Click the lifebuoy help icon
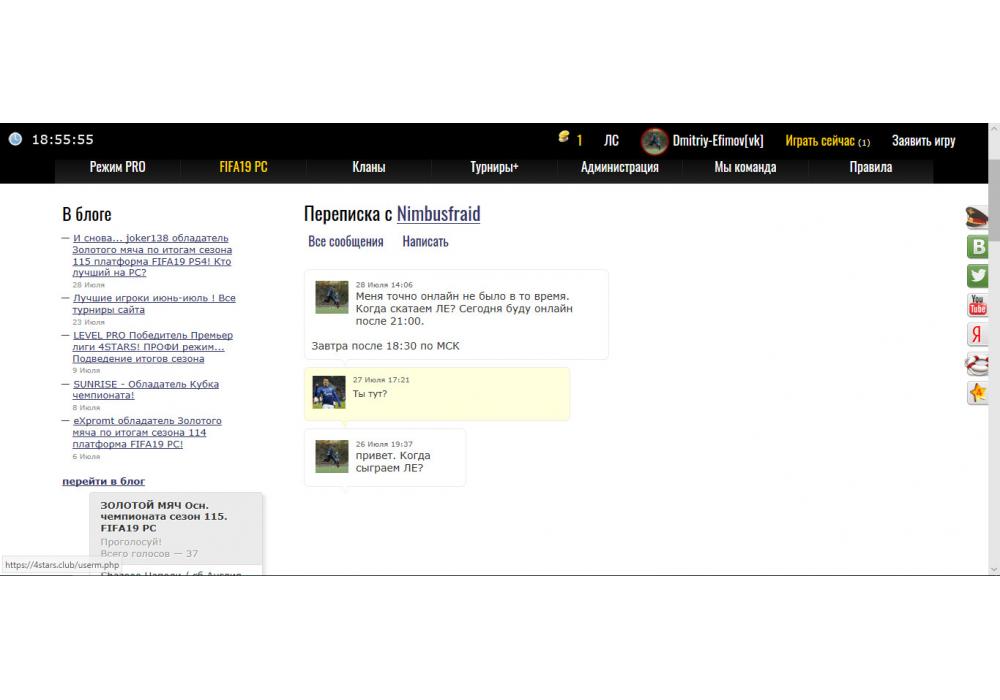This screenshot has height=700, width=1000. pos(978,364)
